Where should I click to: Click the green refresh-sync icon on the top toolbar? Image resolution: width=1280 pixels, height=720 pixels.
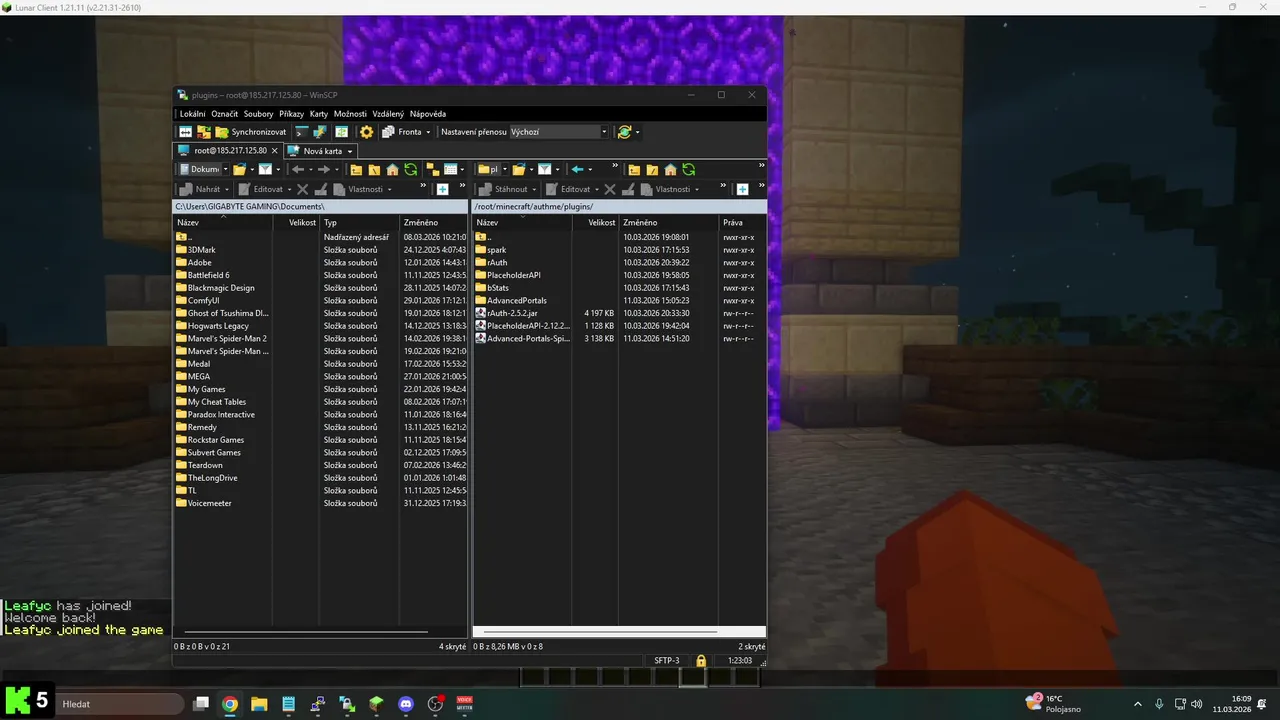(625, 132)
